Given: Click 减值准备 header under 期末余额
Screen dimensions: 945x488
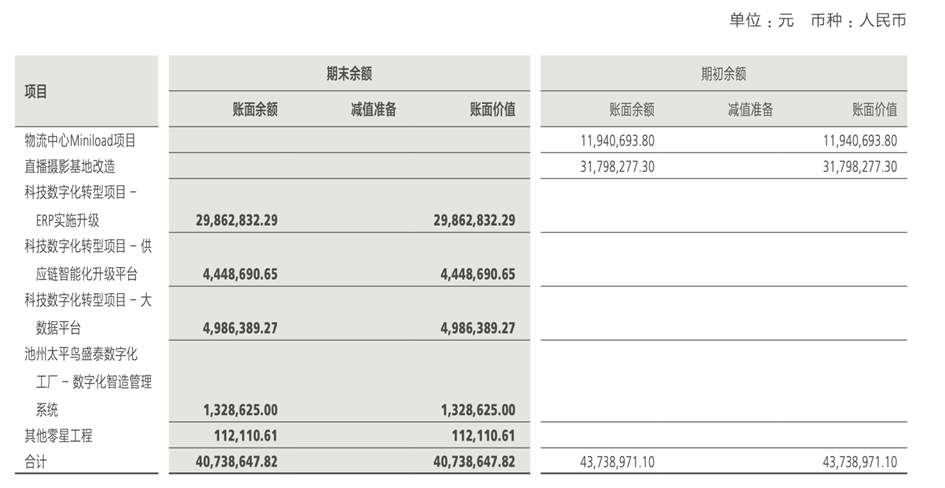Looking at the screenshot, I should [373, 110].
